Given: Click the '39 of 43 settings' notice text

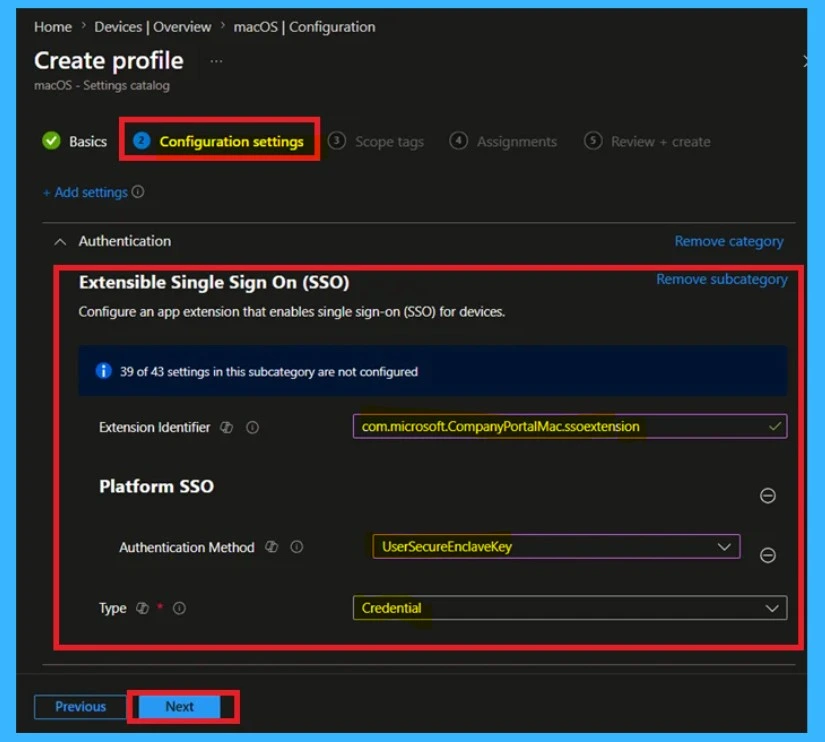Looking at the screenshot, I should pyautogui.click(x=269, y=372).
